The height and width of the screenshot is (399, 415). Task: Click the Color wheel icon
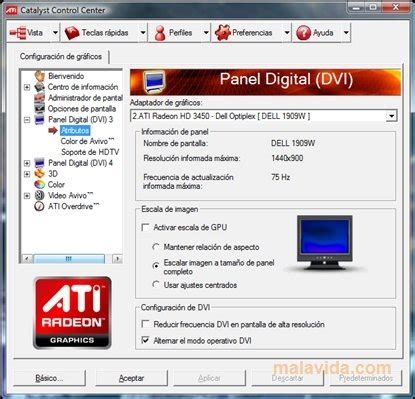pos(40,185)
